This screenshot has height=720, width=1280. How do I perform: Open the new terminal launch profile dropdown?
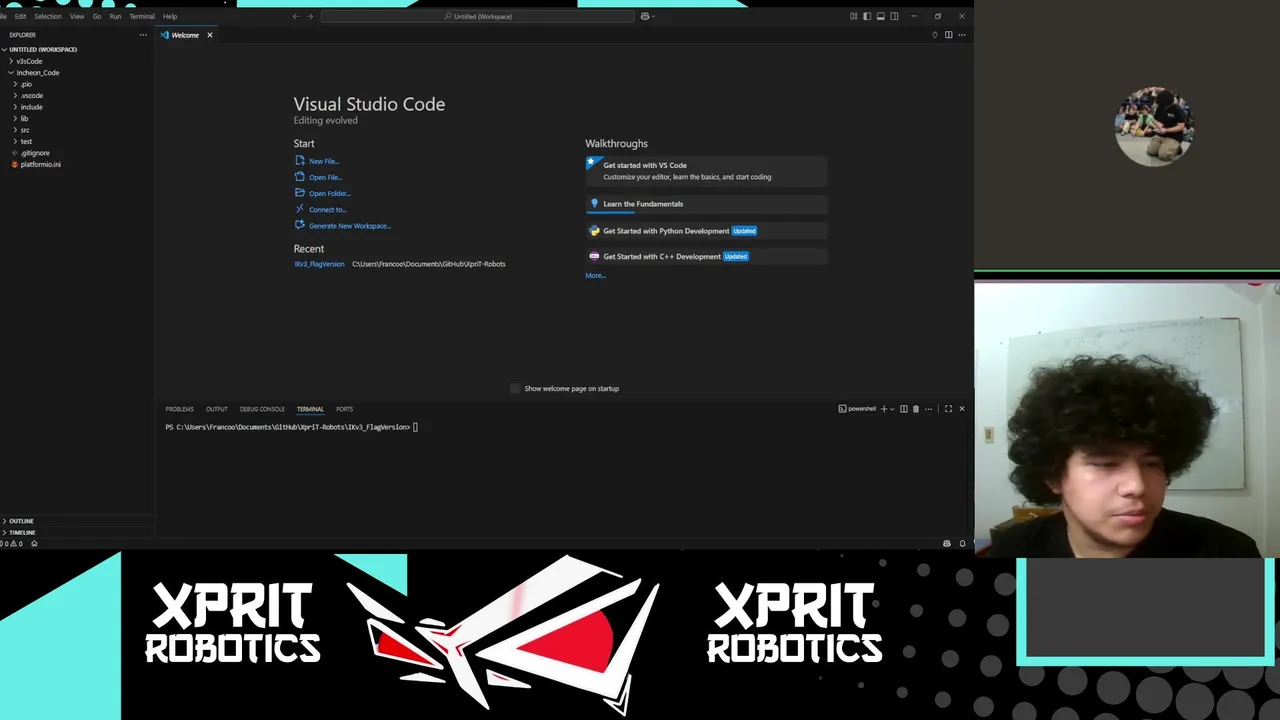892,409
